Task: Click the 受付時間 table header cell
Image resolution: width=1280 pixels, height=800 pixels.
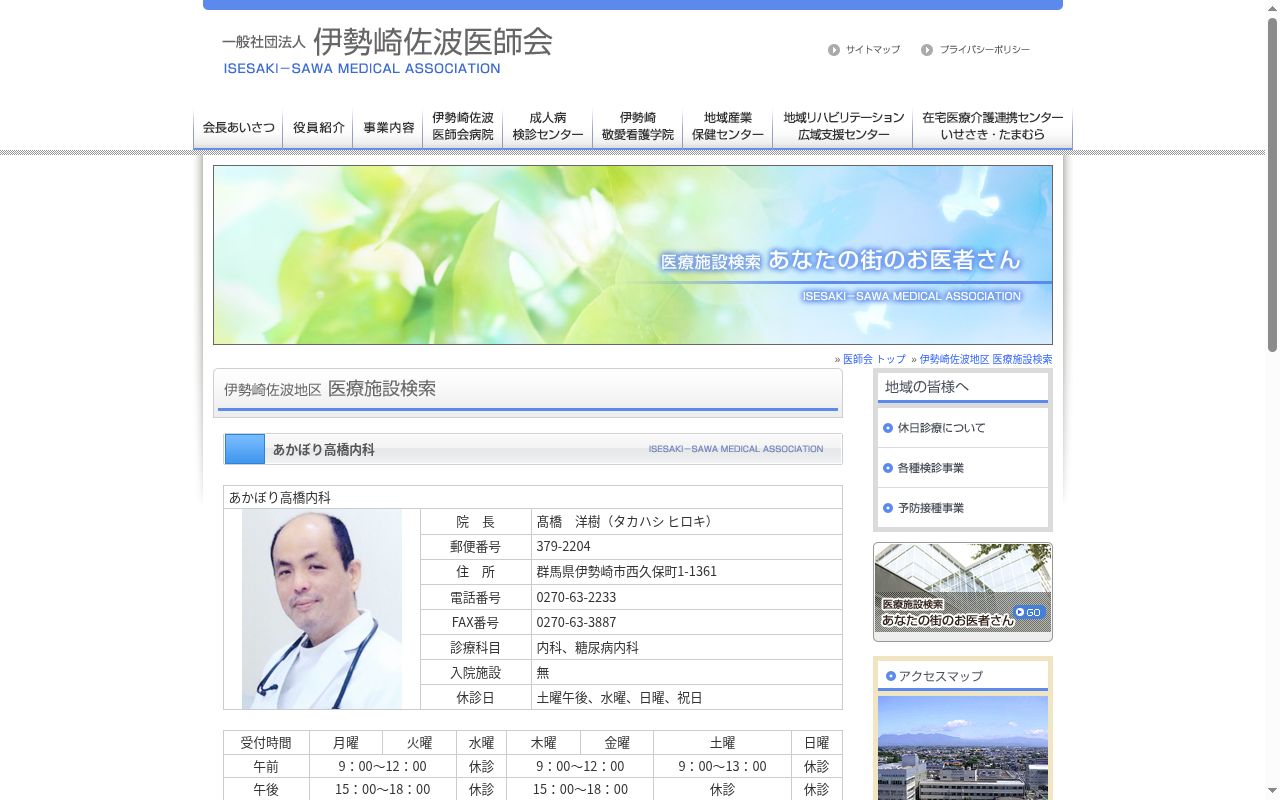Action: [266, 742]
